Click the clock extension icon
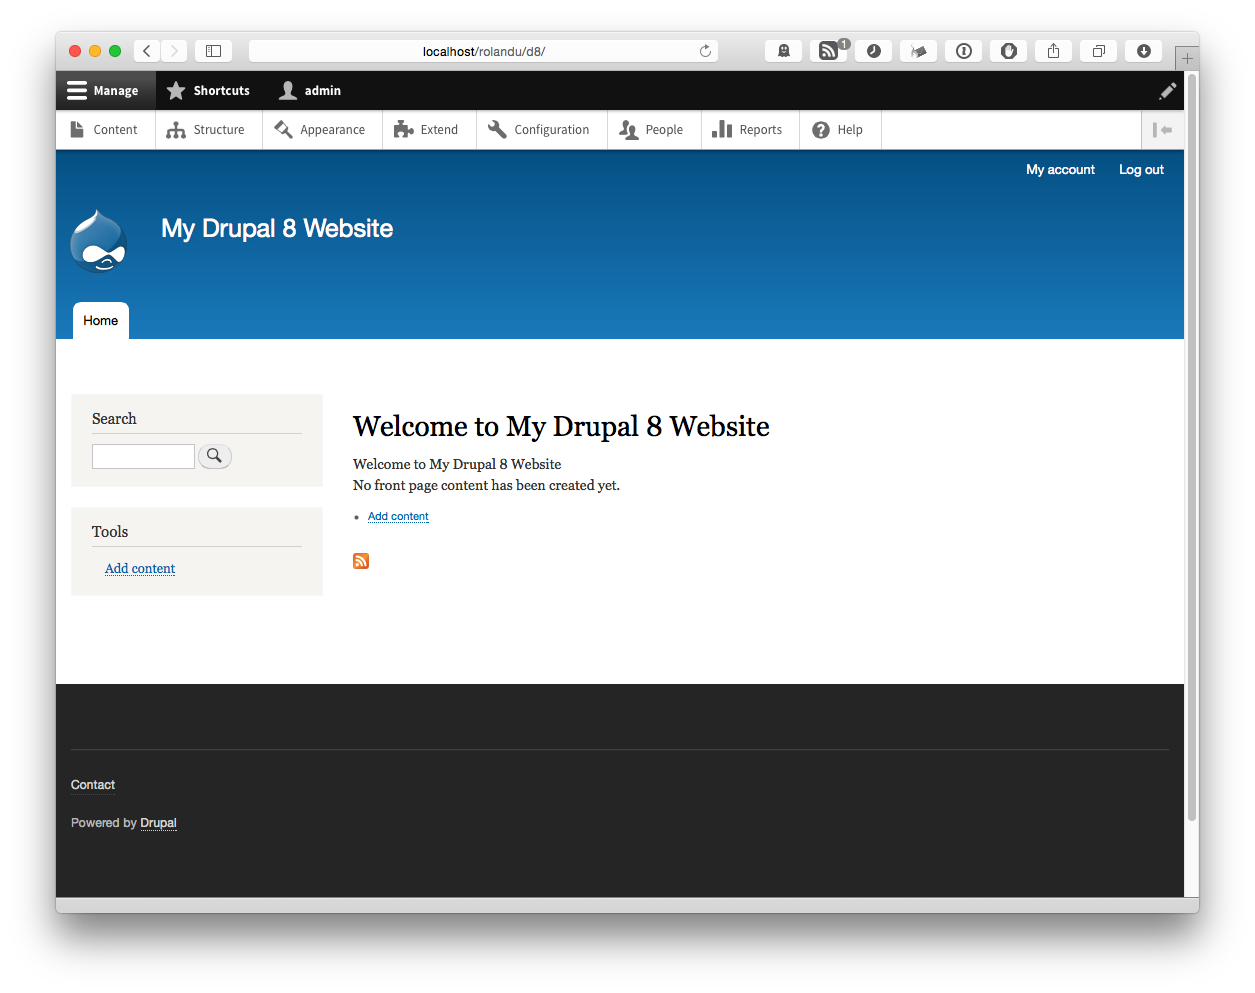 tap(874, 51)
